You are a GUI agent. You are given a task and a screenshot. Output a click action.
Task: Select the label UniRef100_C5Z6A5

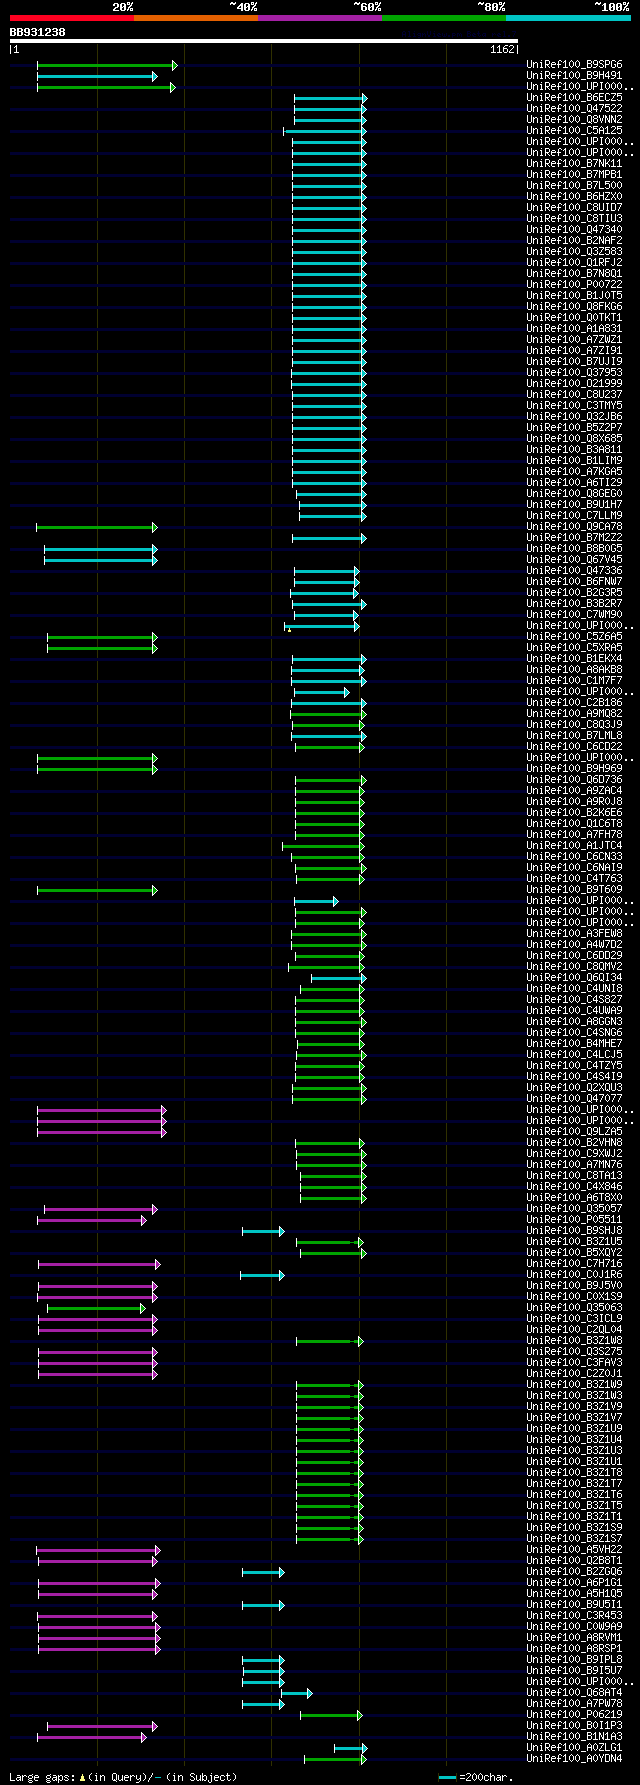pyautogui.click(x=574, y=637)
